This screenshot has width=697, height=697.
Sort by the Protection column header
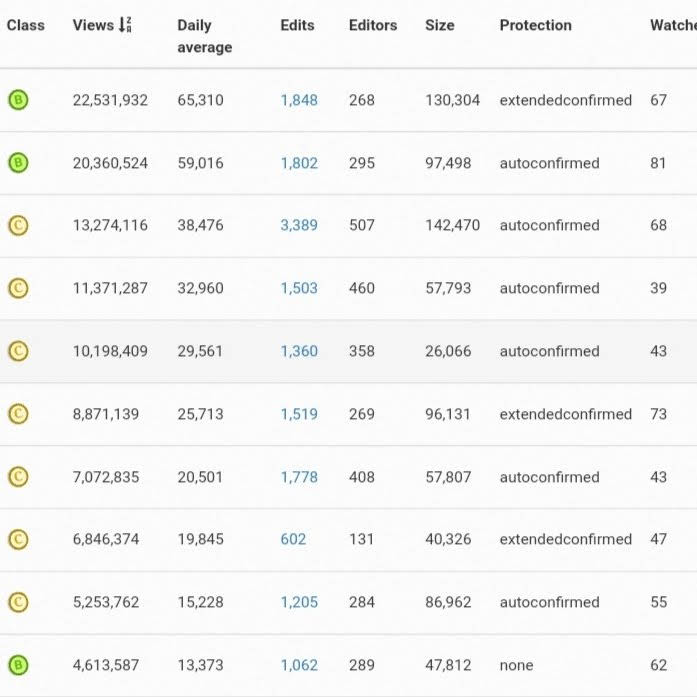coord(535,25)
